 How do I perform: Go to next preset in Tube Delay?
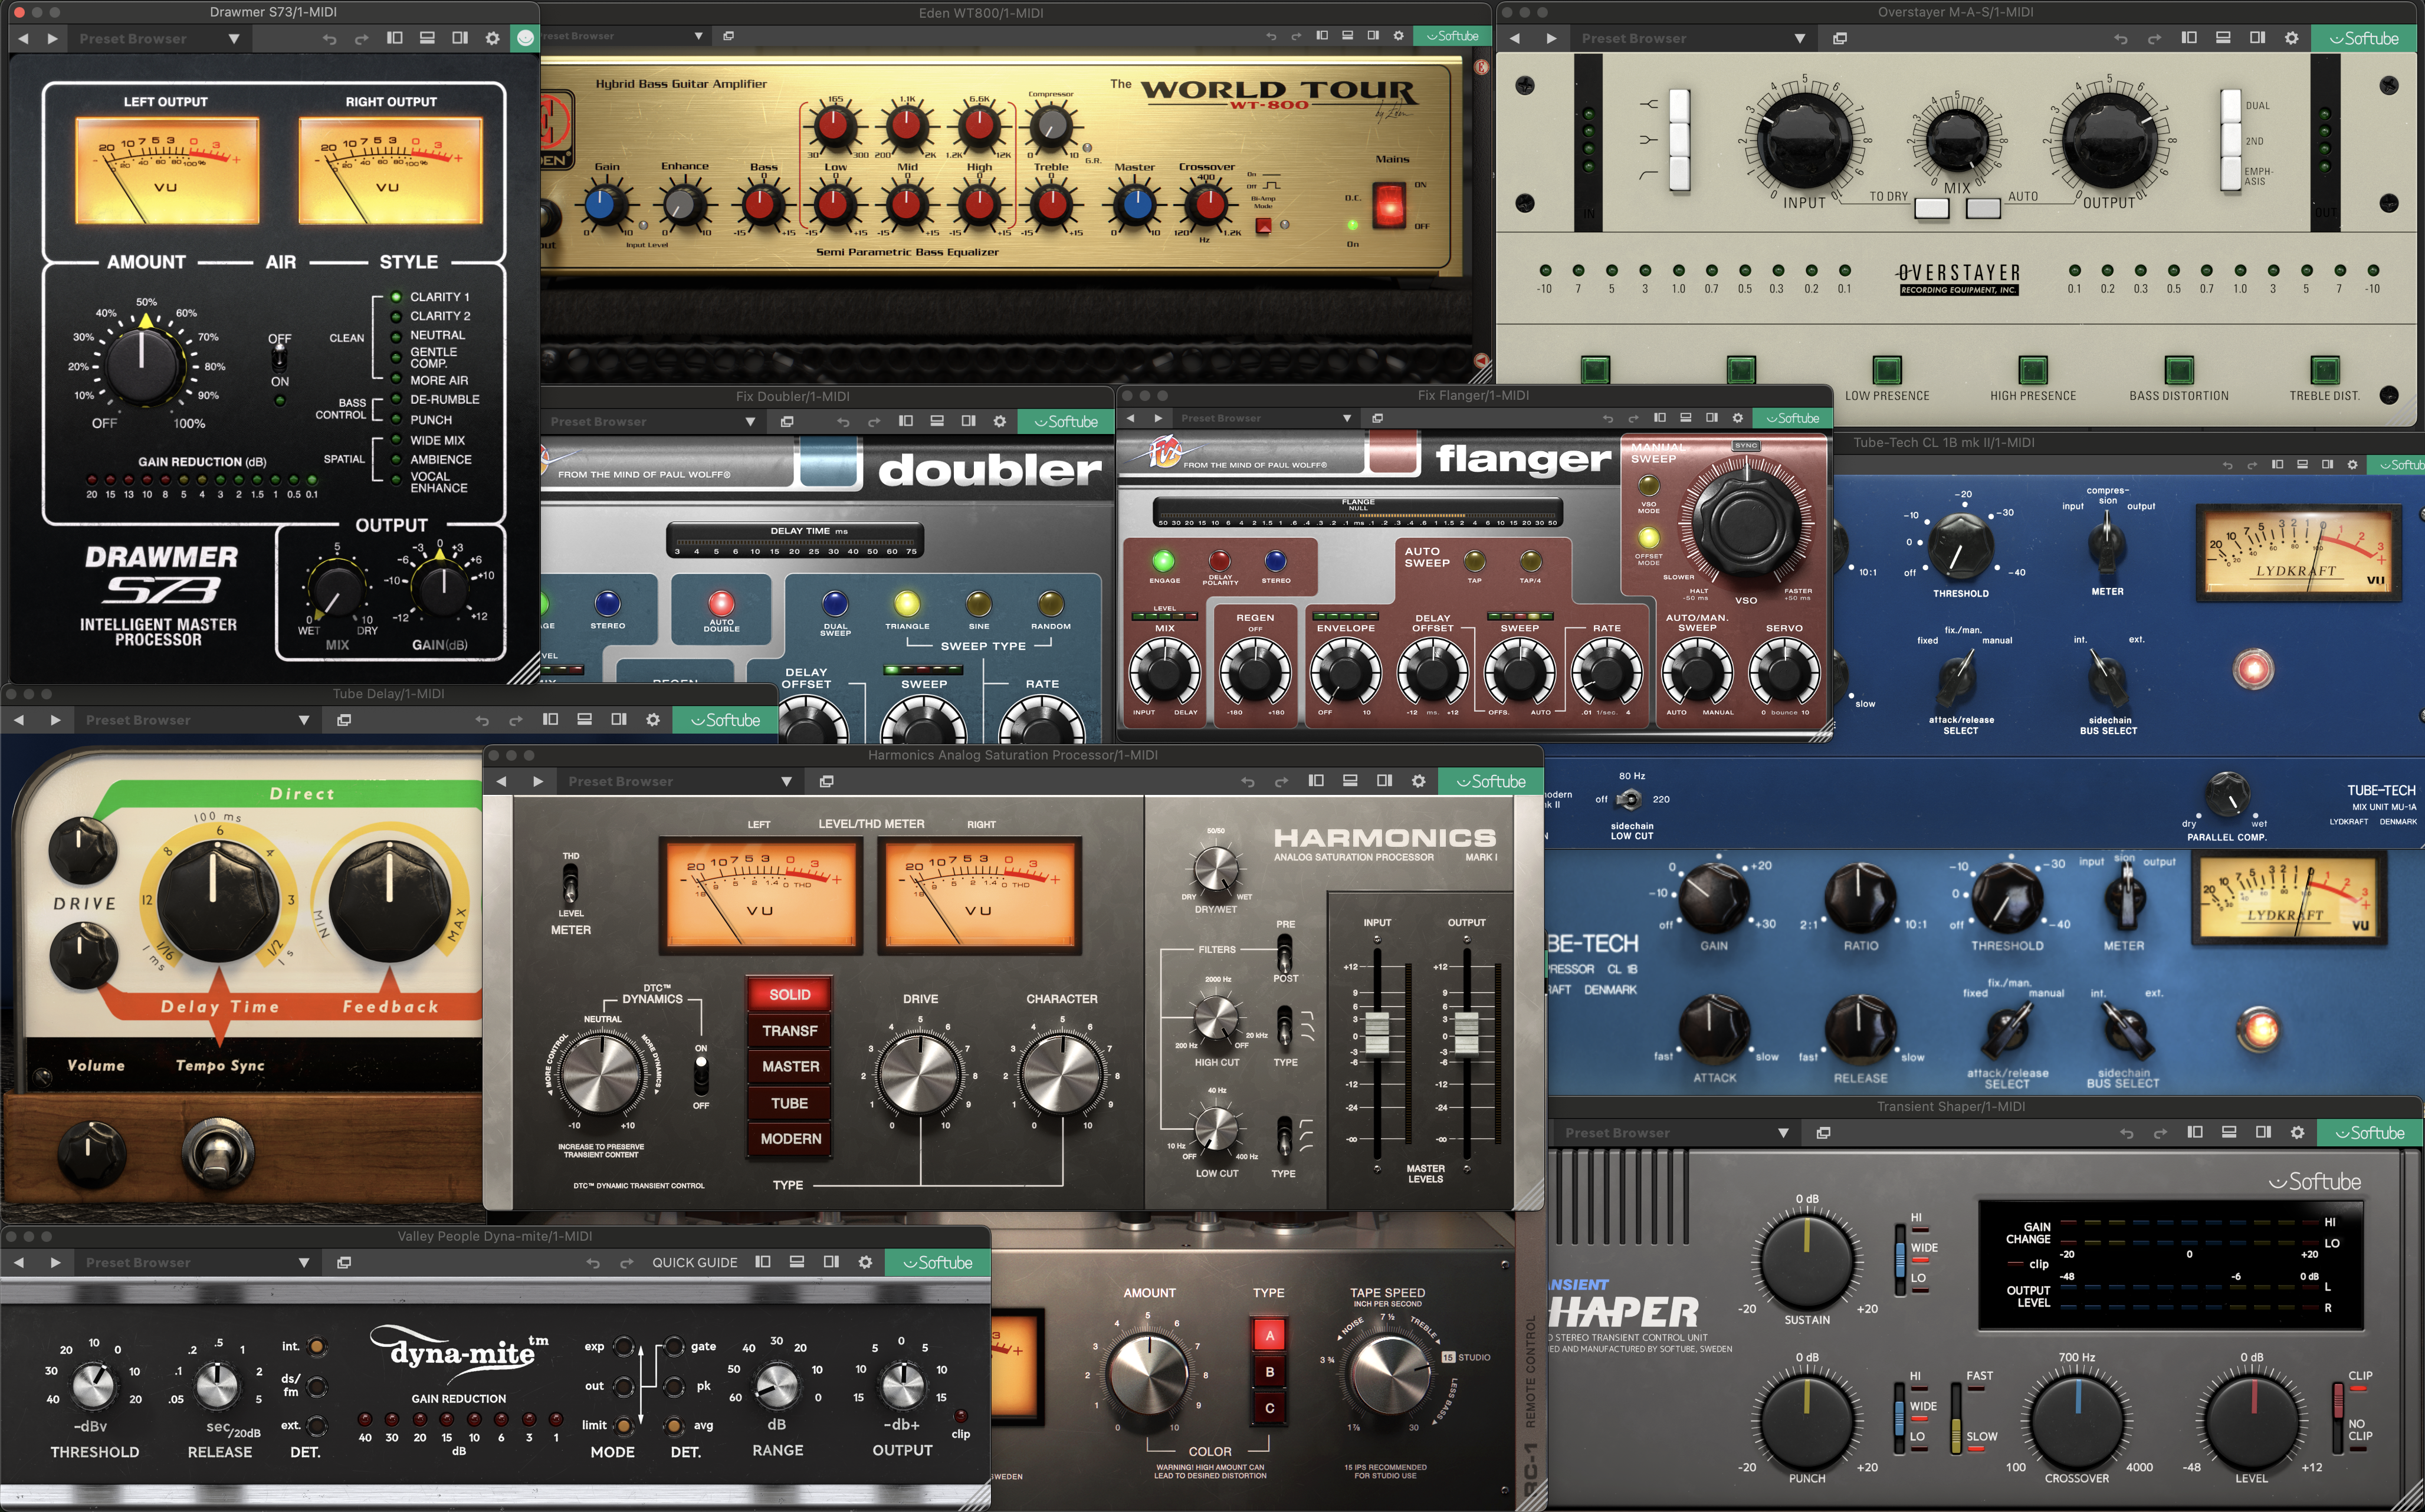(x=55, y=720)
